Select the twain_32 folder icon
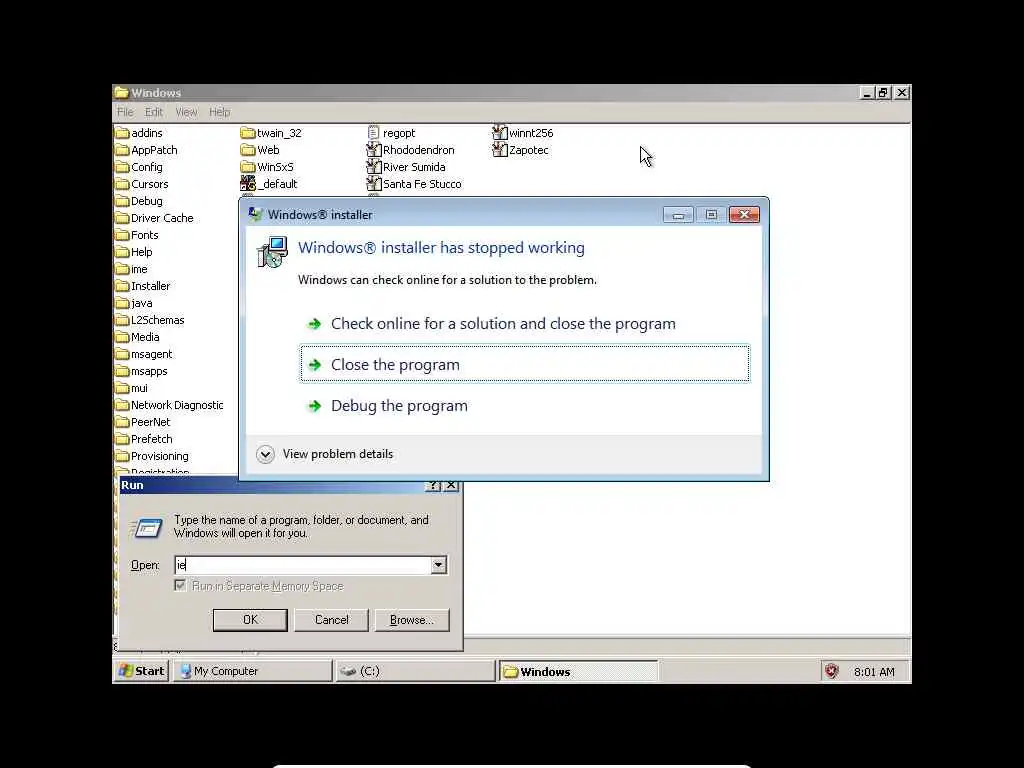The width and height of the screenshot is (1024, 768). coord(248,133)
